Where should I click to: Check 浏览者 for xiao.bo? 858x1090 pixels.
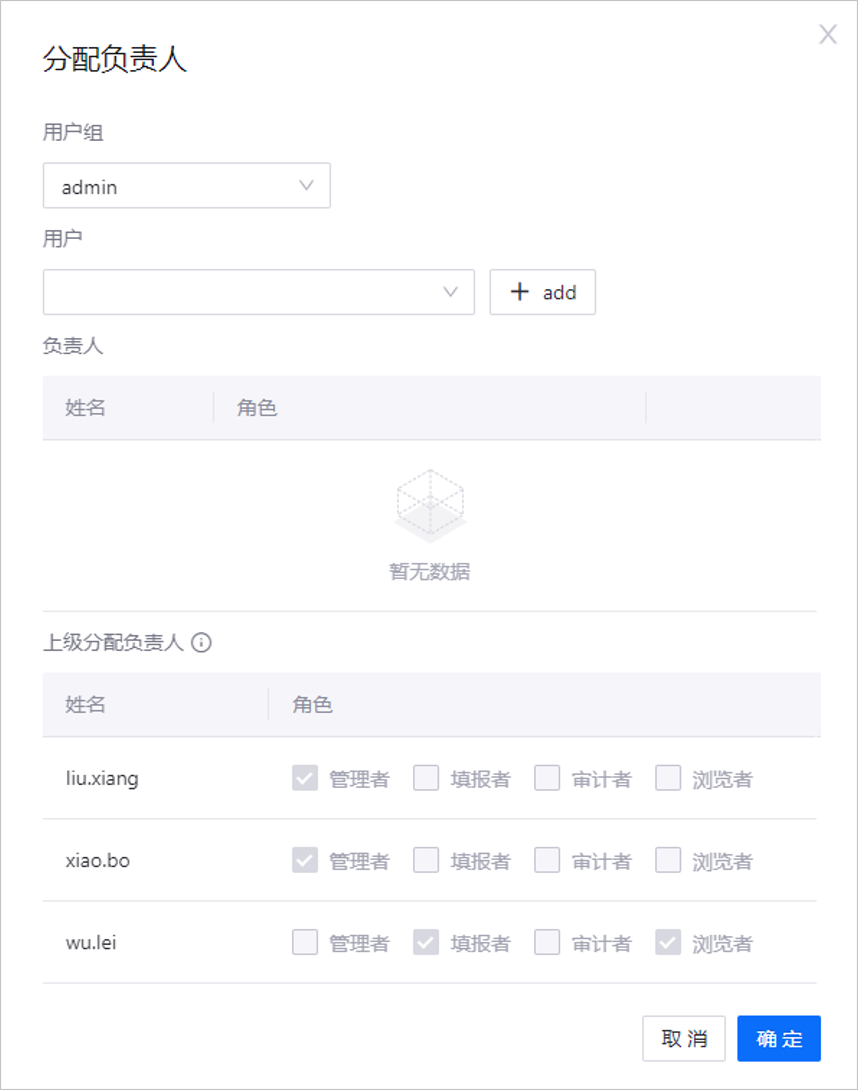[667, 860]
